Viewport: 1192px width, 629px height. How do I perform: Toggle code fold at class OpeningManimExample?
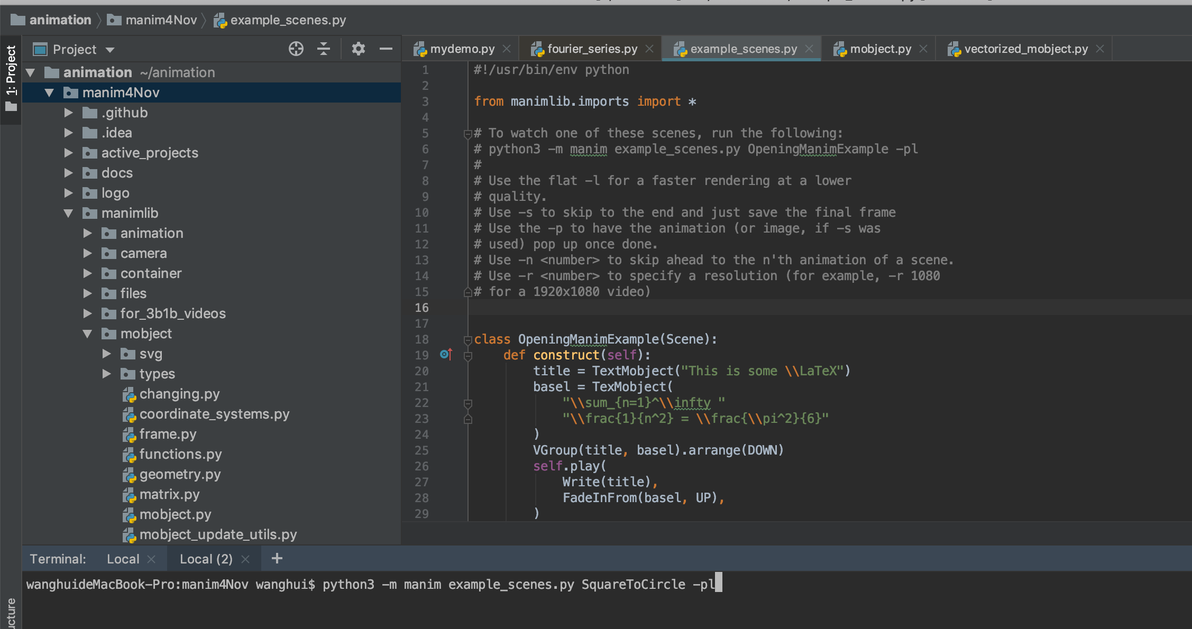(467, 340)
